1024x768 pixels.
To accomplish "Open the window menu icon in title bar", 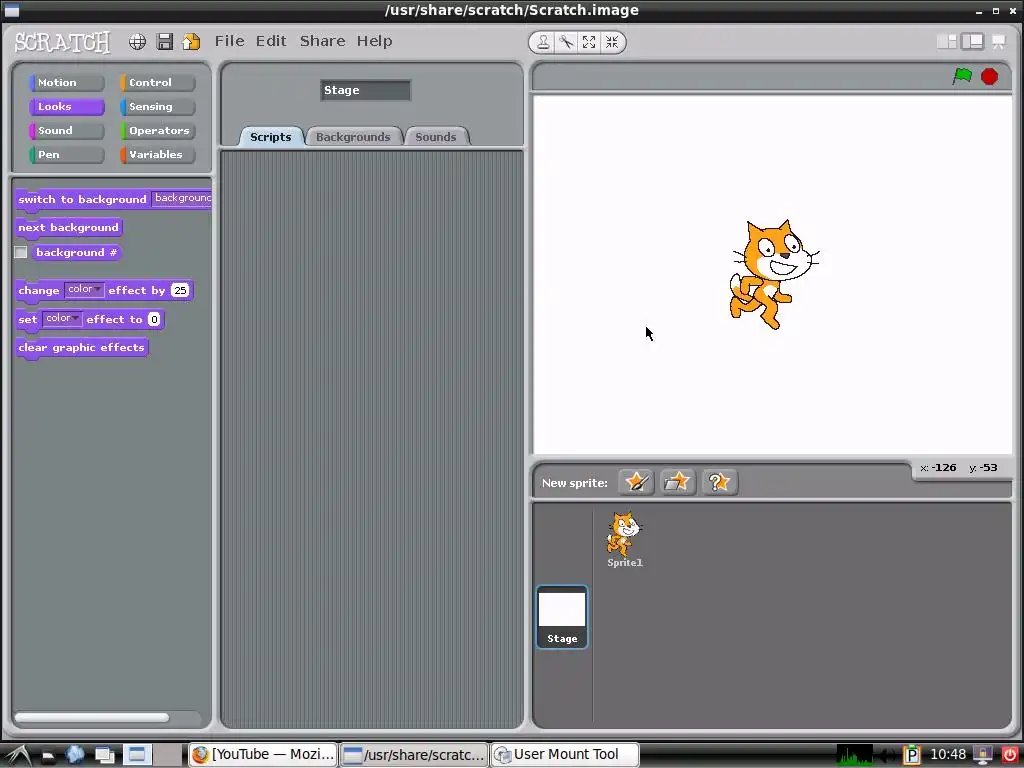I will click(x=12, y=10).
